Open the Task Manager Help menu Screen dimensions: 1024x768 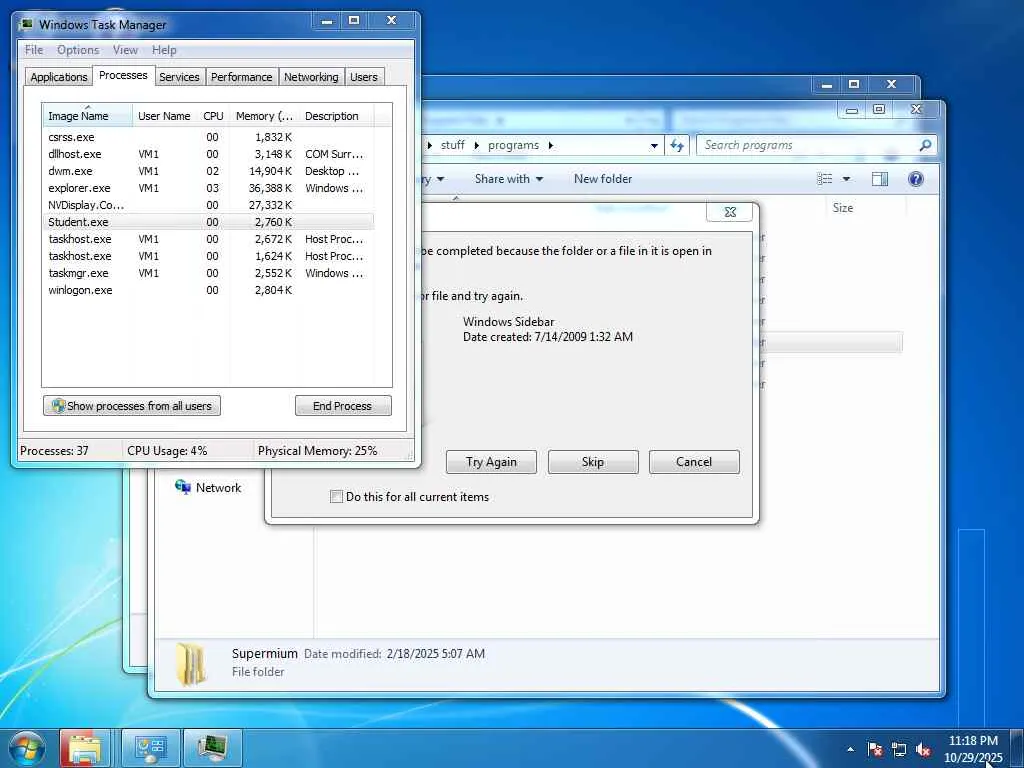(x=164, y=50)
